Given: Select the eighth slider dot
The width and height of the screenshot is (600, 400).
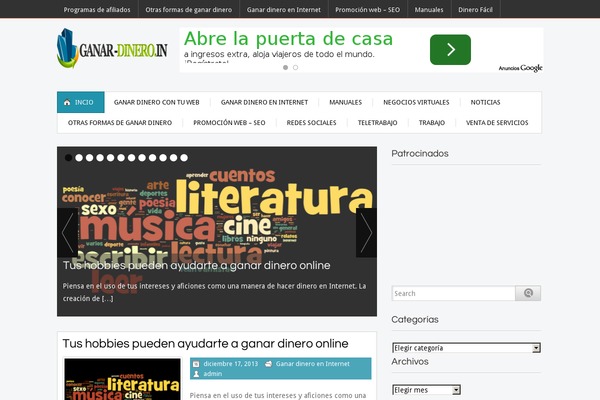Looking at the screenshot, I should tap(142, 158).
